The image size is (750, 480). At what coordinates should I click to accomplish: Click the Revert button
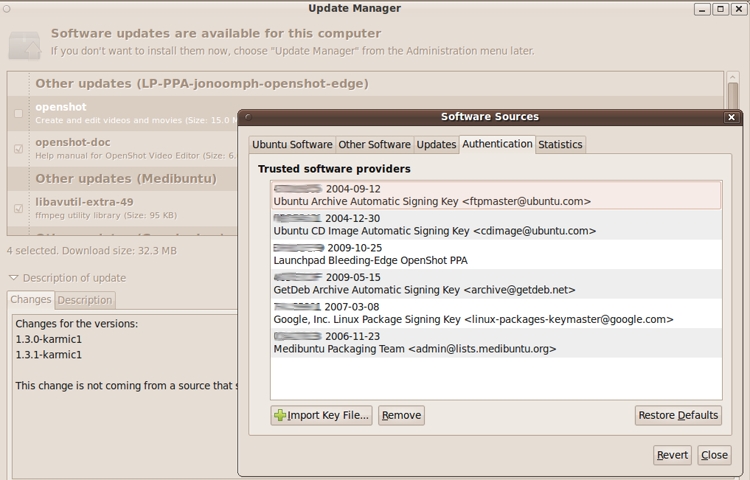coord(672,455)
